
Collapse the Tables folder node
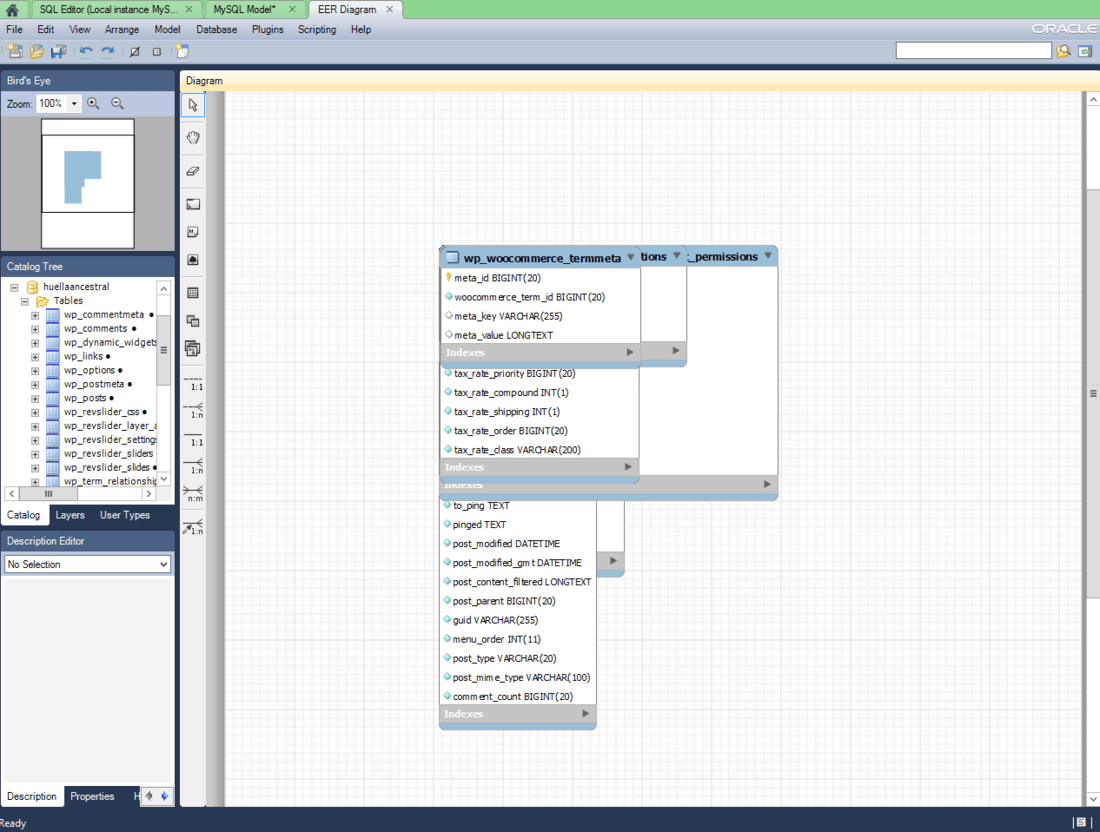(25, 301)
